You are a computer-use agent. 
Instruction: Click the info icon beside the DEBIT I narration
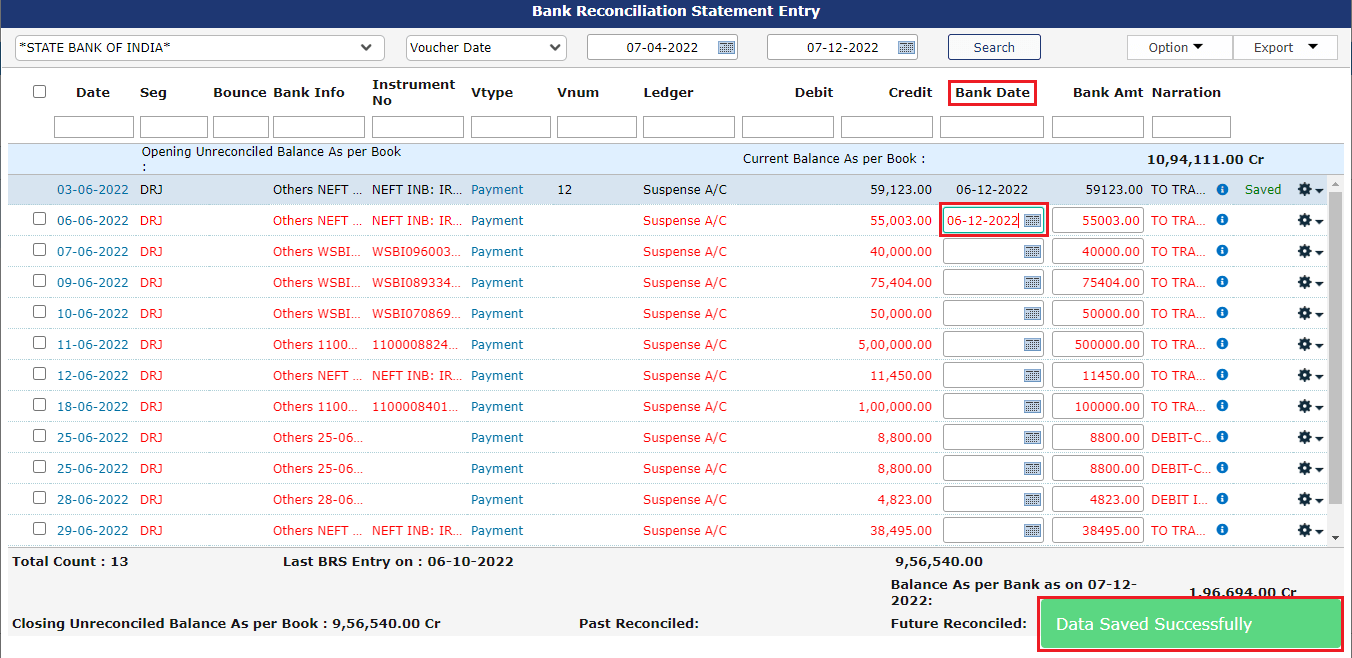pos(1221,499)
